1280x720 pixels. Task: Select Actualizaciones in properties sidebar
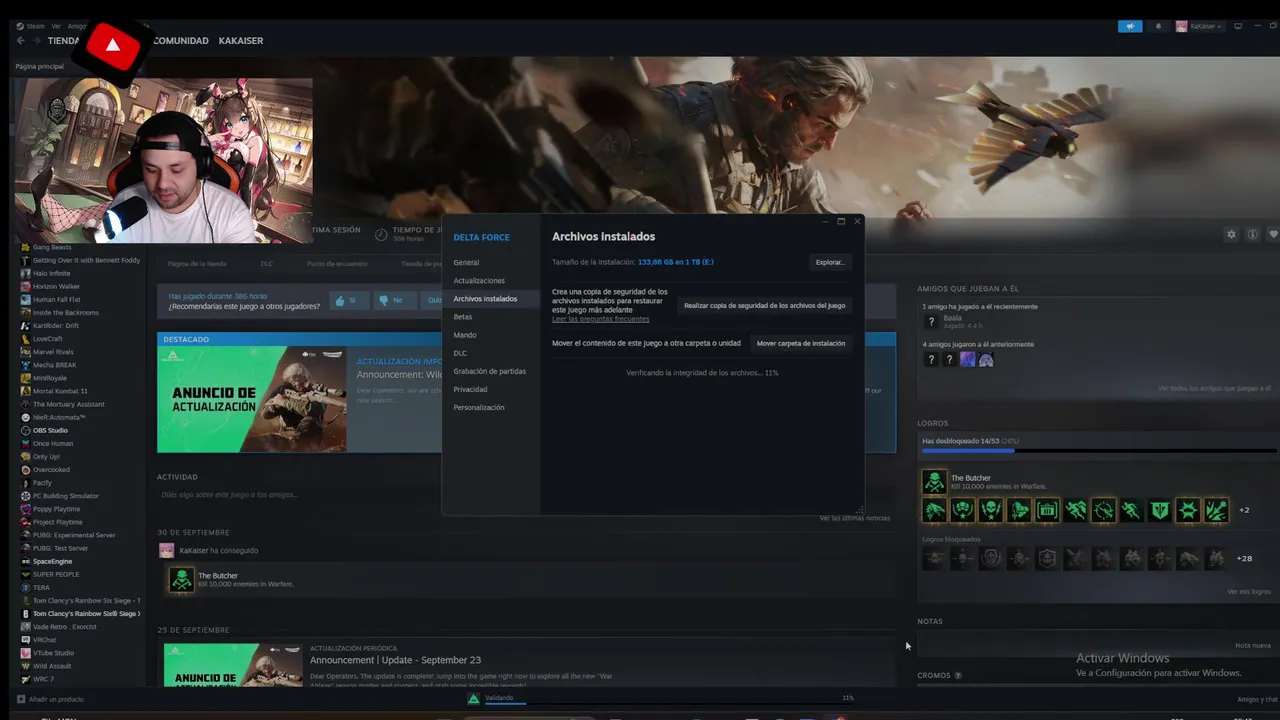tap(479, 281)
